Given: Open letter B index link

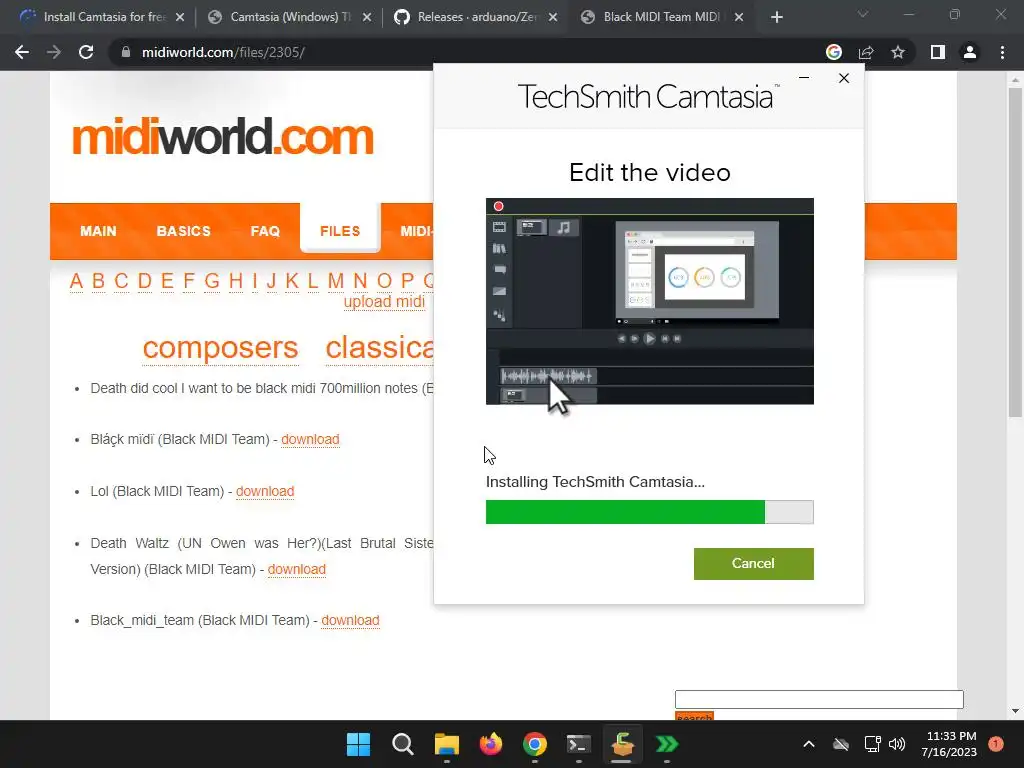Looking at the screenshot, I should point(99,281).
